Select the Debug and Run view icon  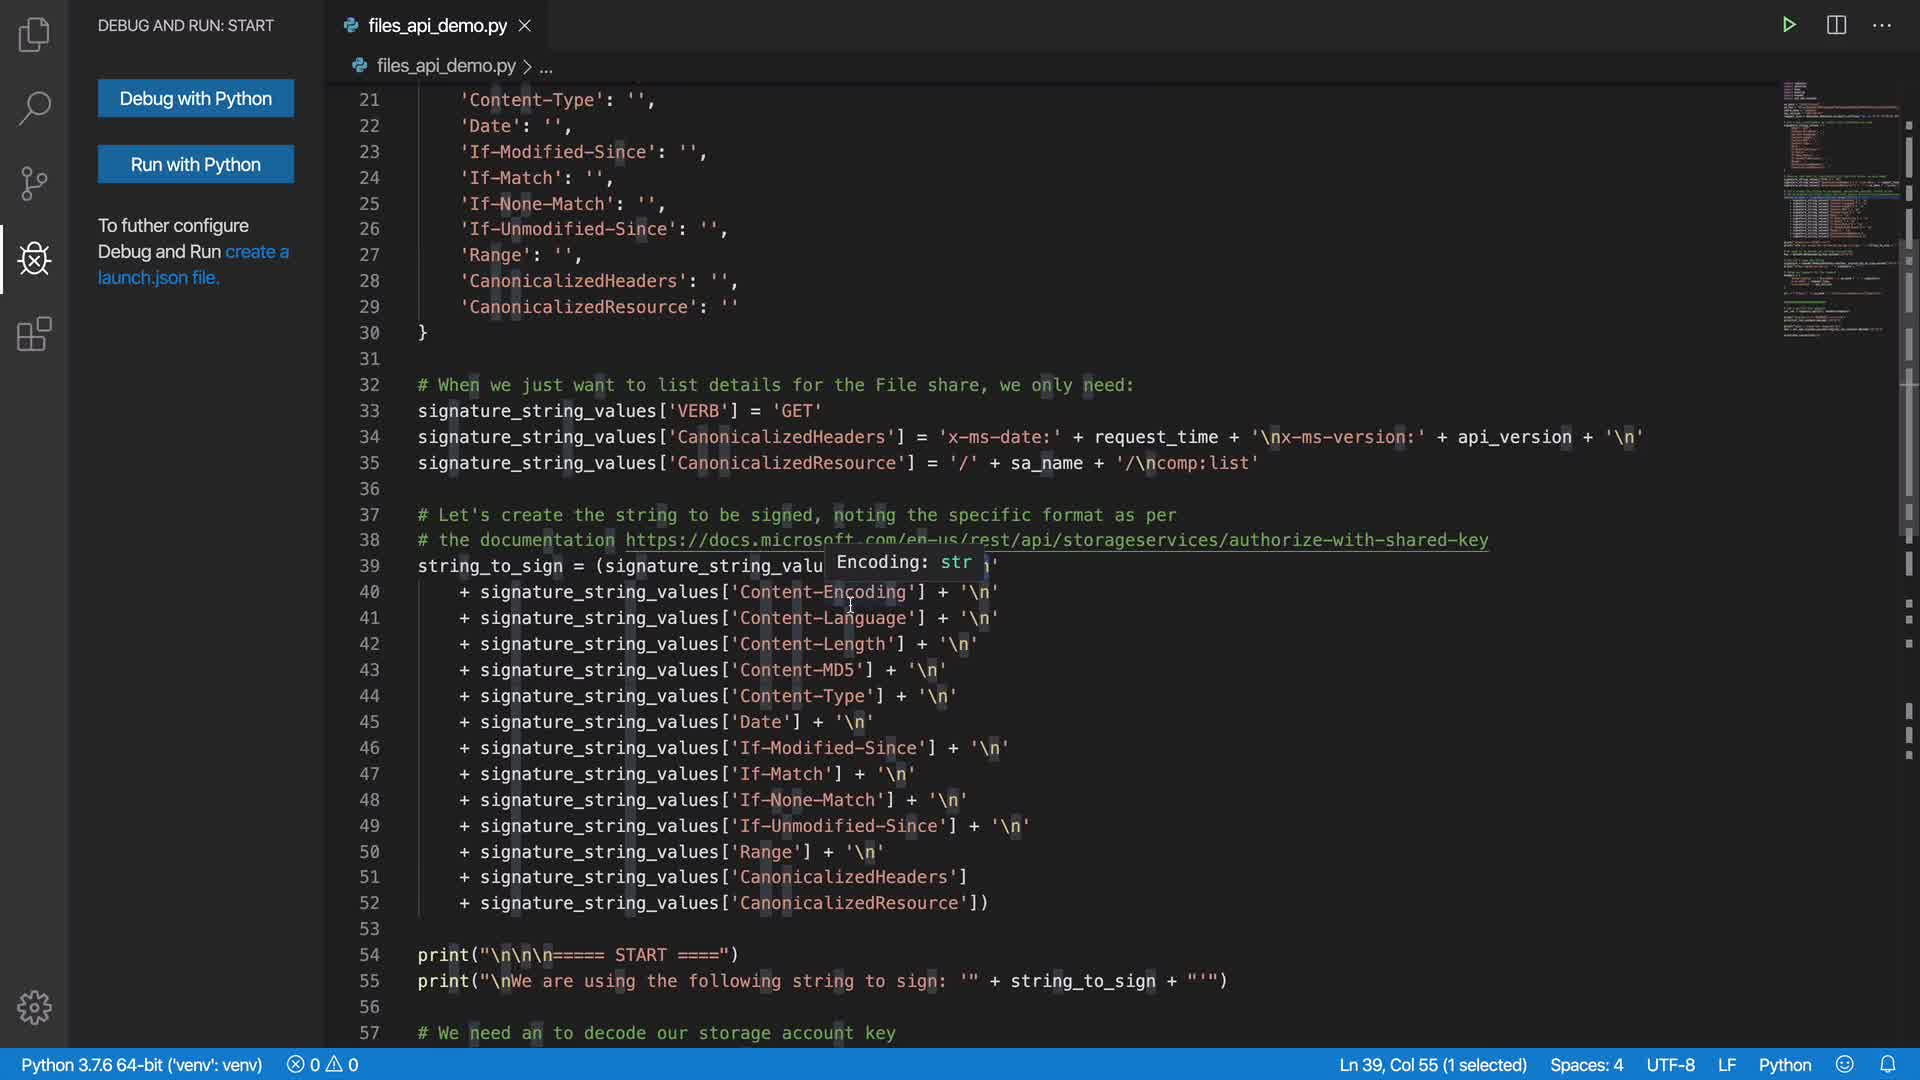(34, 259)
